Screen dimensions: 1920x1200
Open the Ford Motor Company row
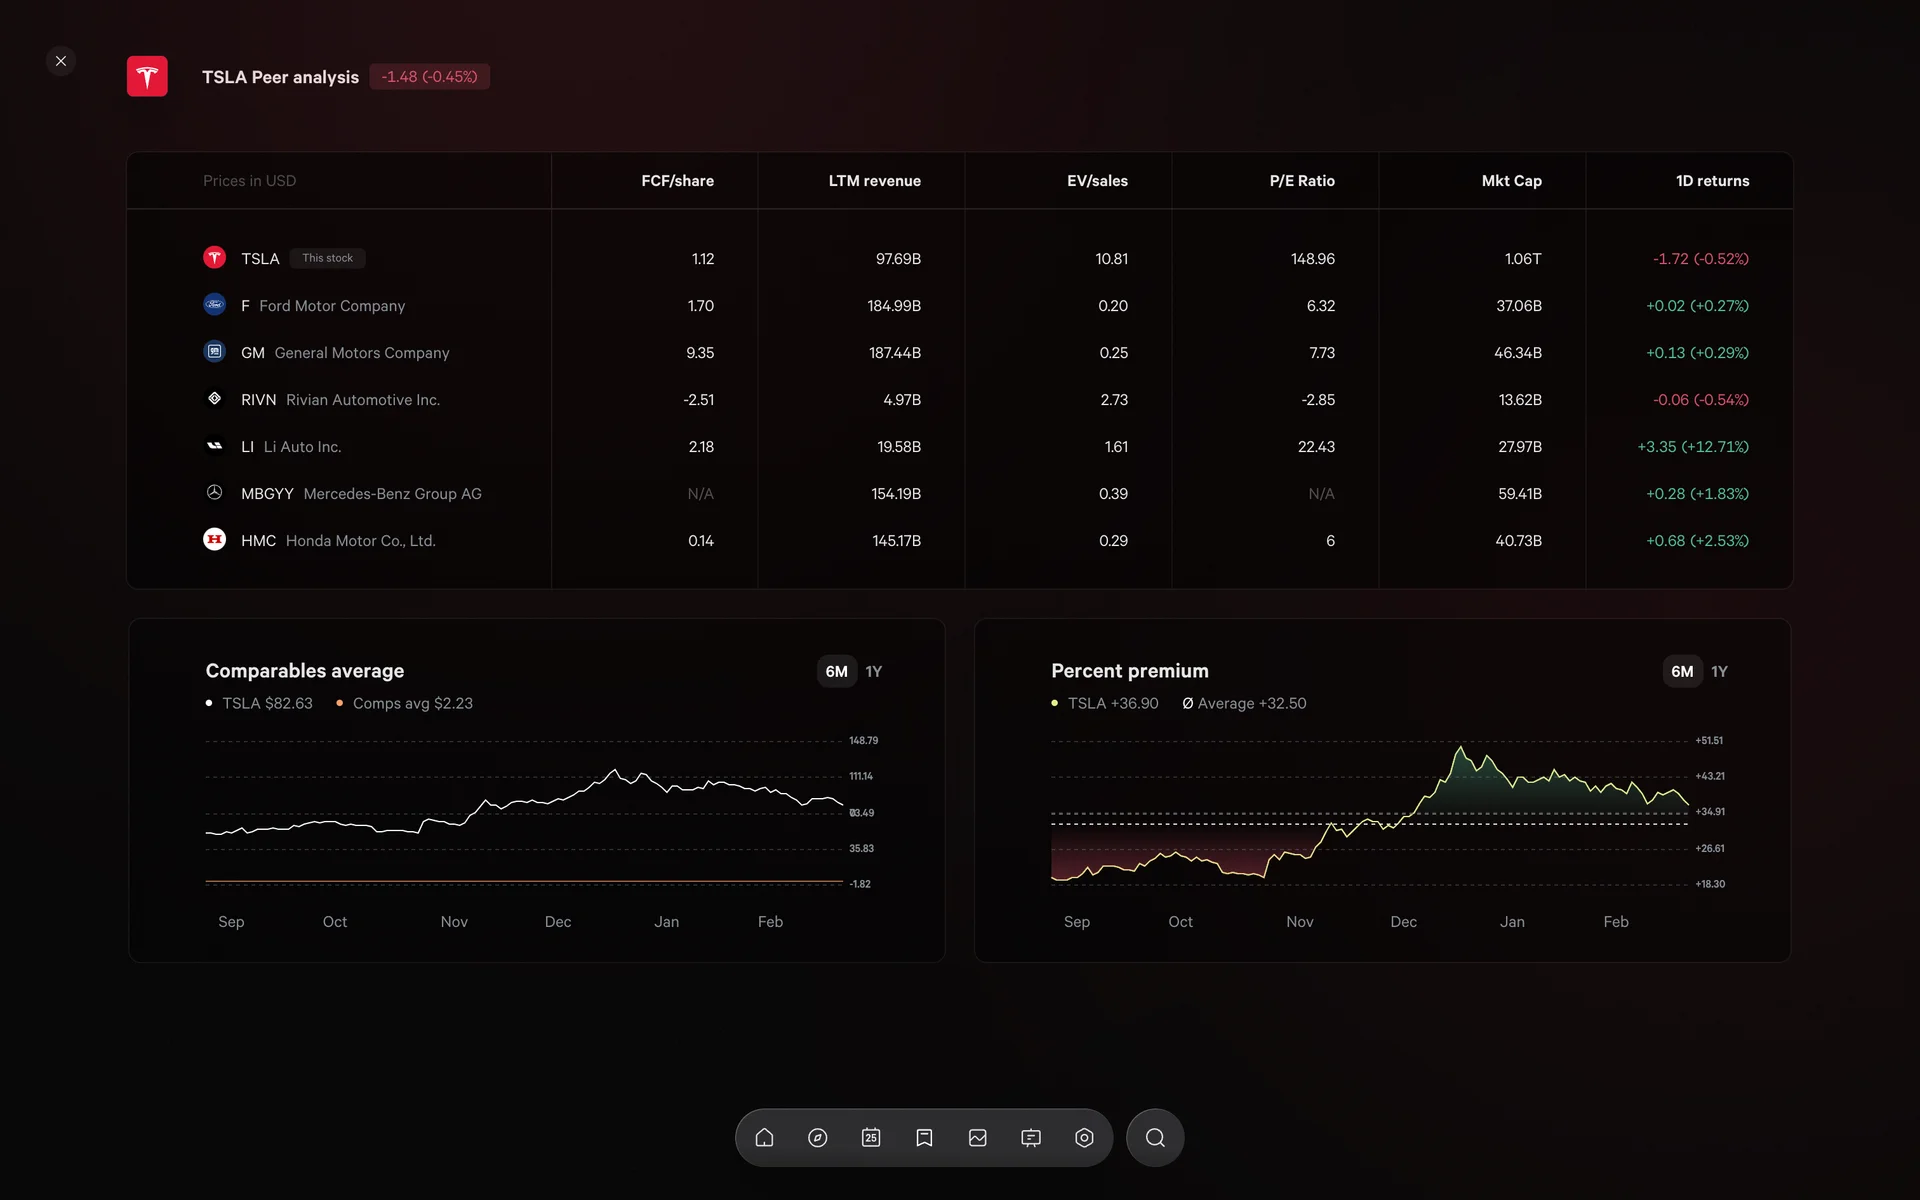pos(331,306)
